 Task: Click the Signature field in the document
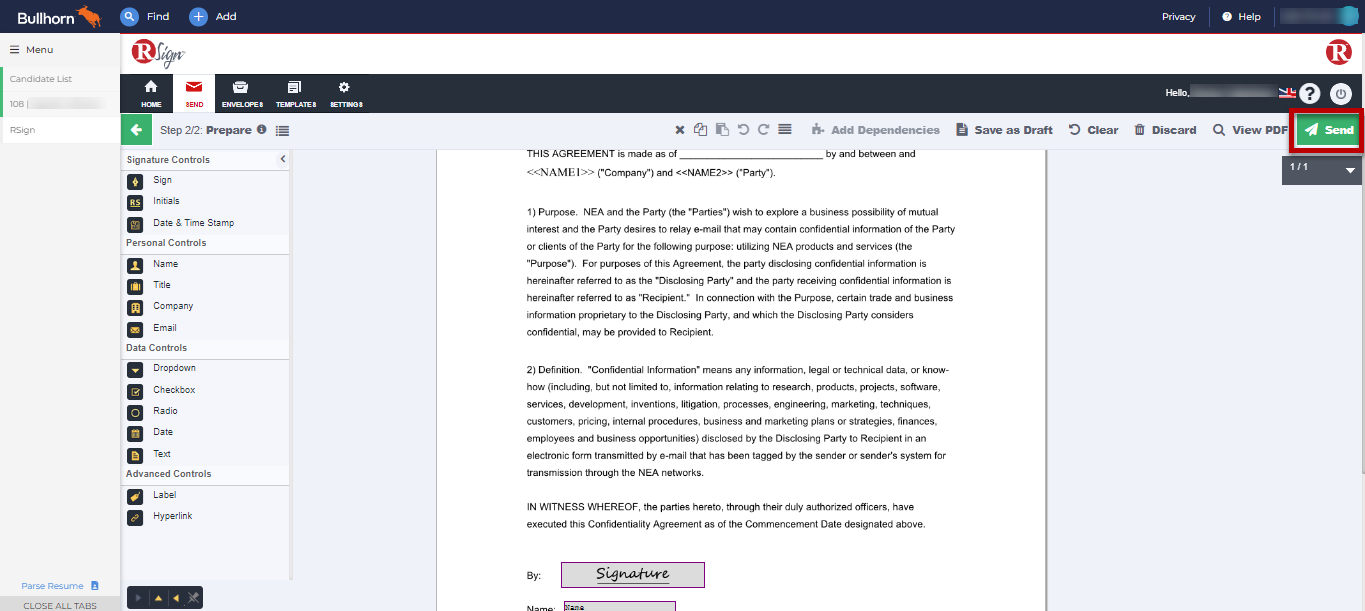(632, 574)
